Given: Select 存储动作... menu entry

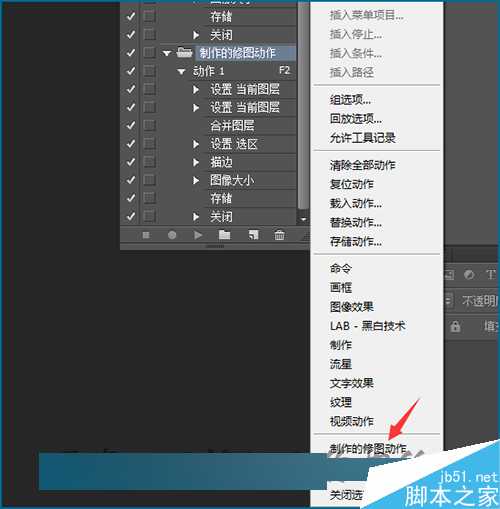Looking at the screenshot, I should coord(356,241).
